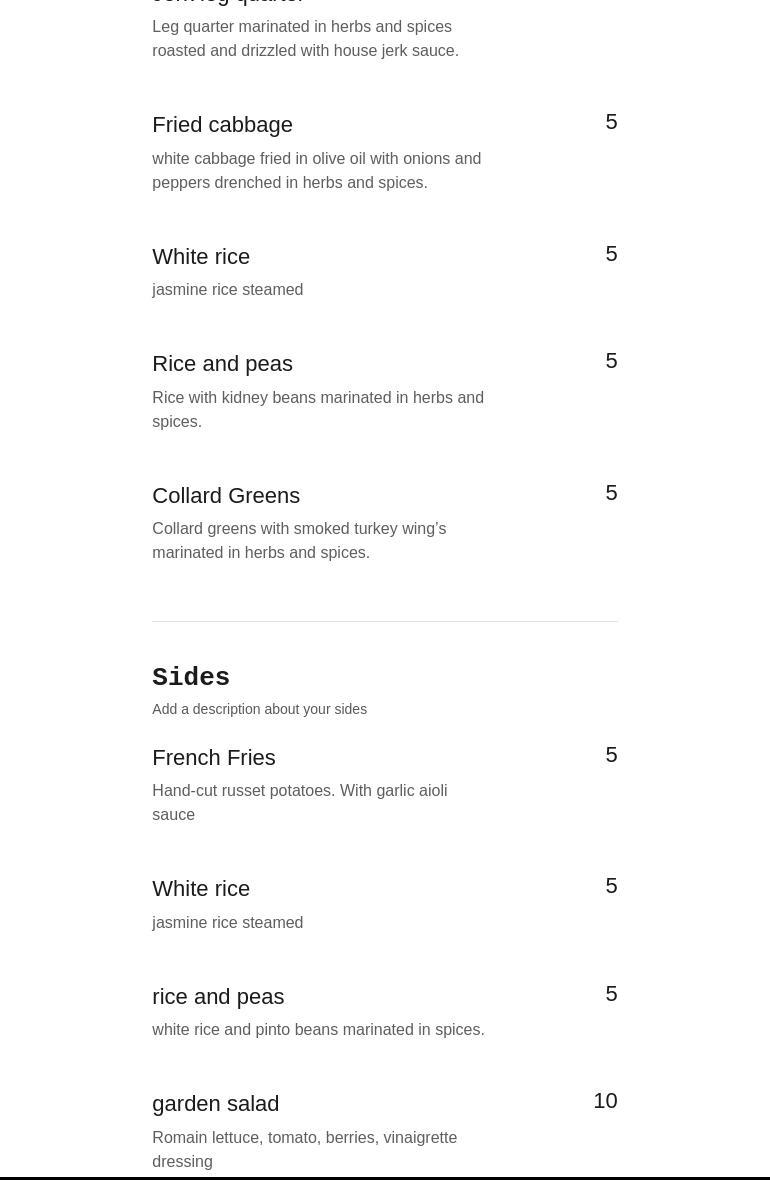
Task: Select the garden salad item title
Action: click(215, 1104)
